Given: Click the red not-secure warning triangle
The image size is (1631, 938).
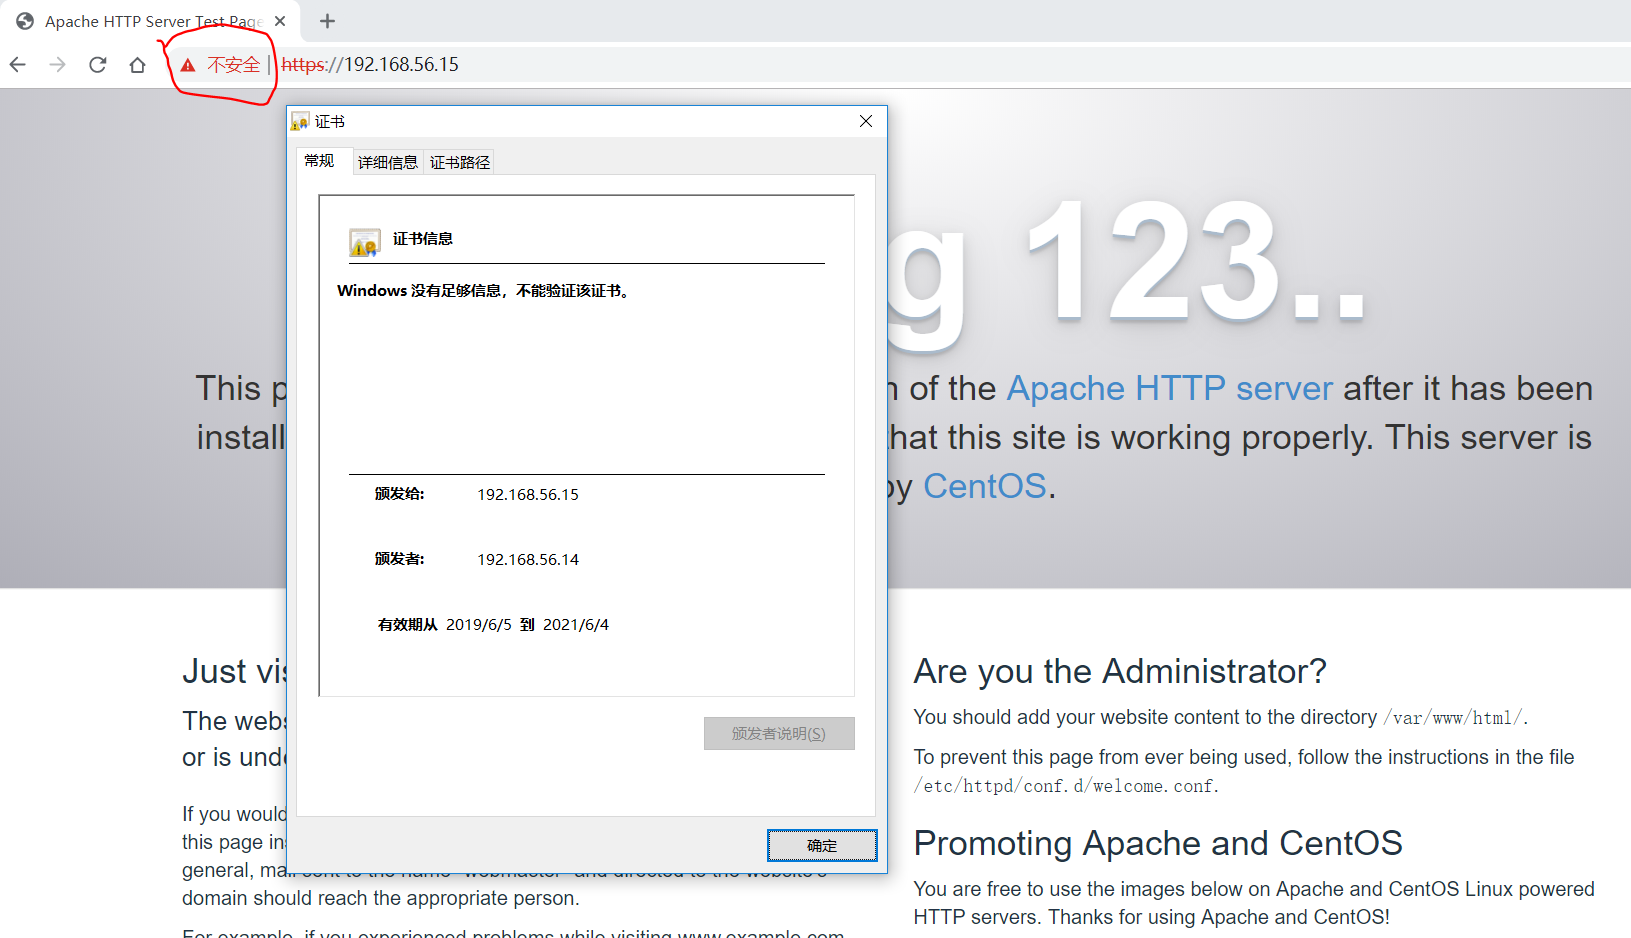Looking at the screenshot, I should 188,65.
